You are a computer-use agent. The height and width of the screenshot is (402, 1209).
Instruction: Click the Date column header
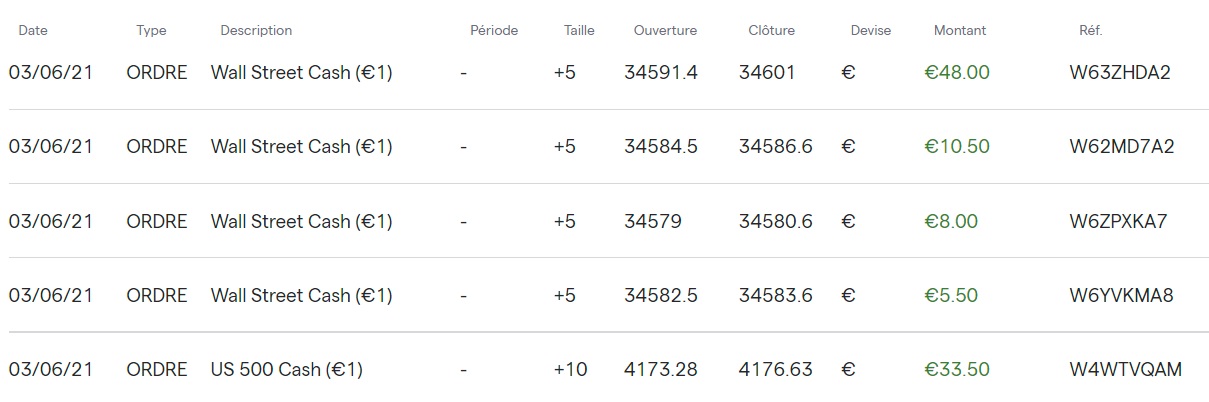33,30
